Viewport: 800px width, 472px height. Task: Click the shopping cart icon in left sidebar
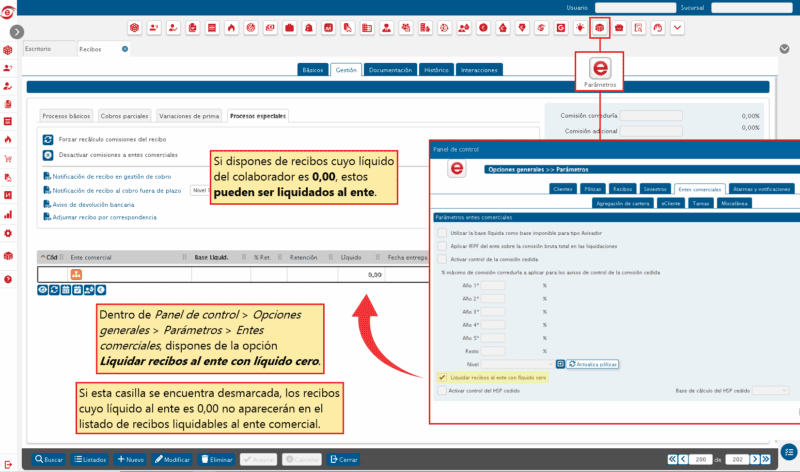8,158
